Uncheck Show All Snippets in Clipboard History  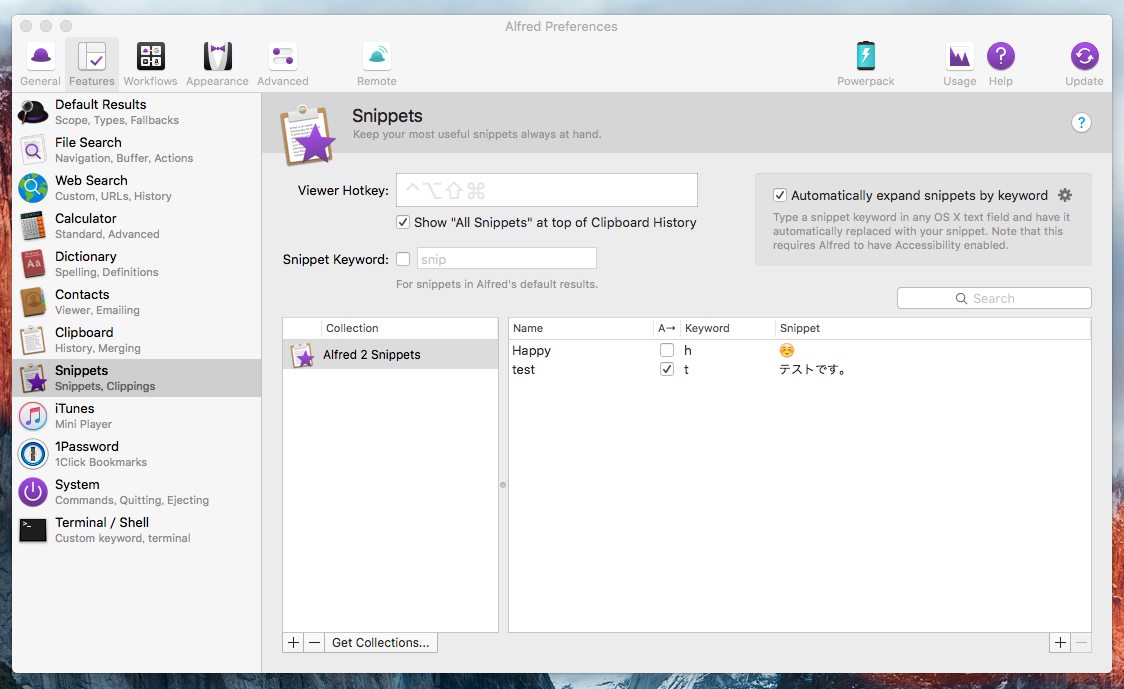click(403, 222)
